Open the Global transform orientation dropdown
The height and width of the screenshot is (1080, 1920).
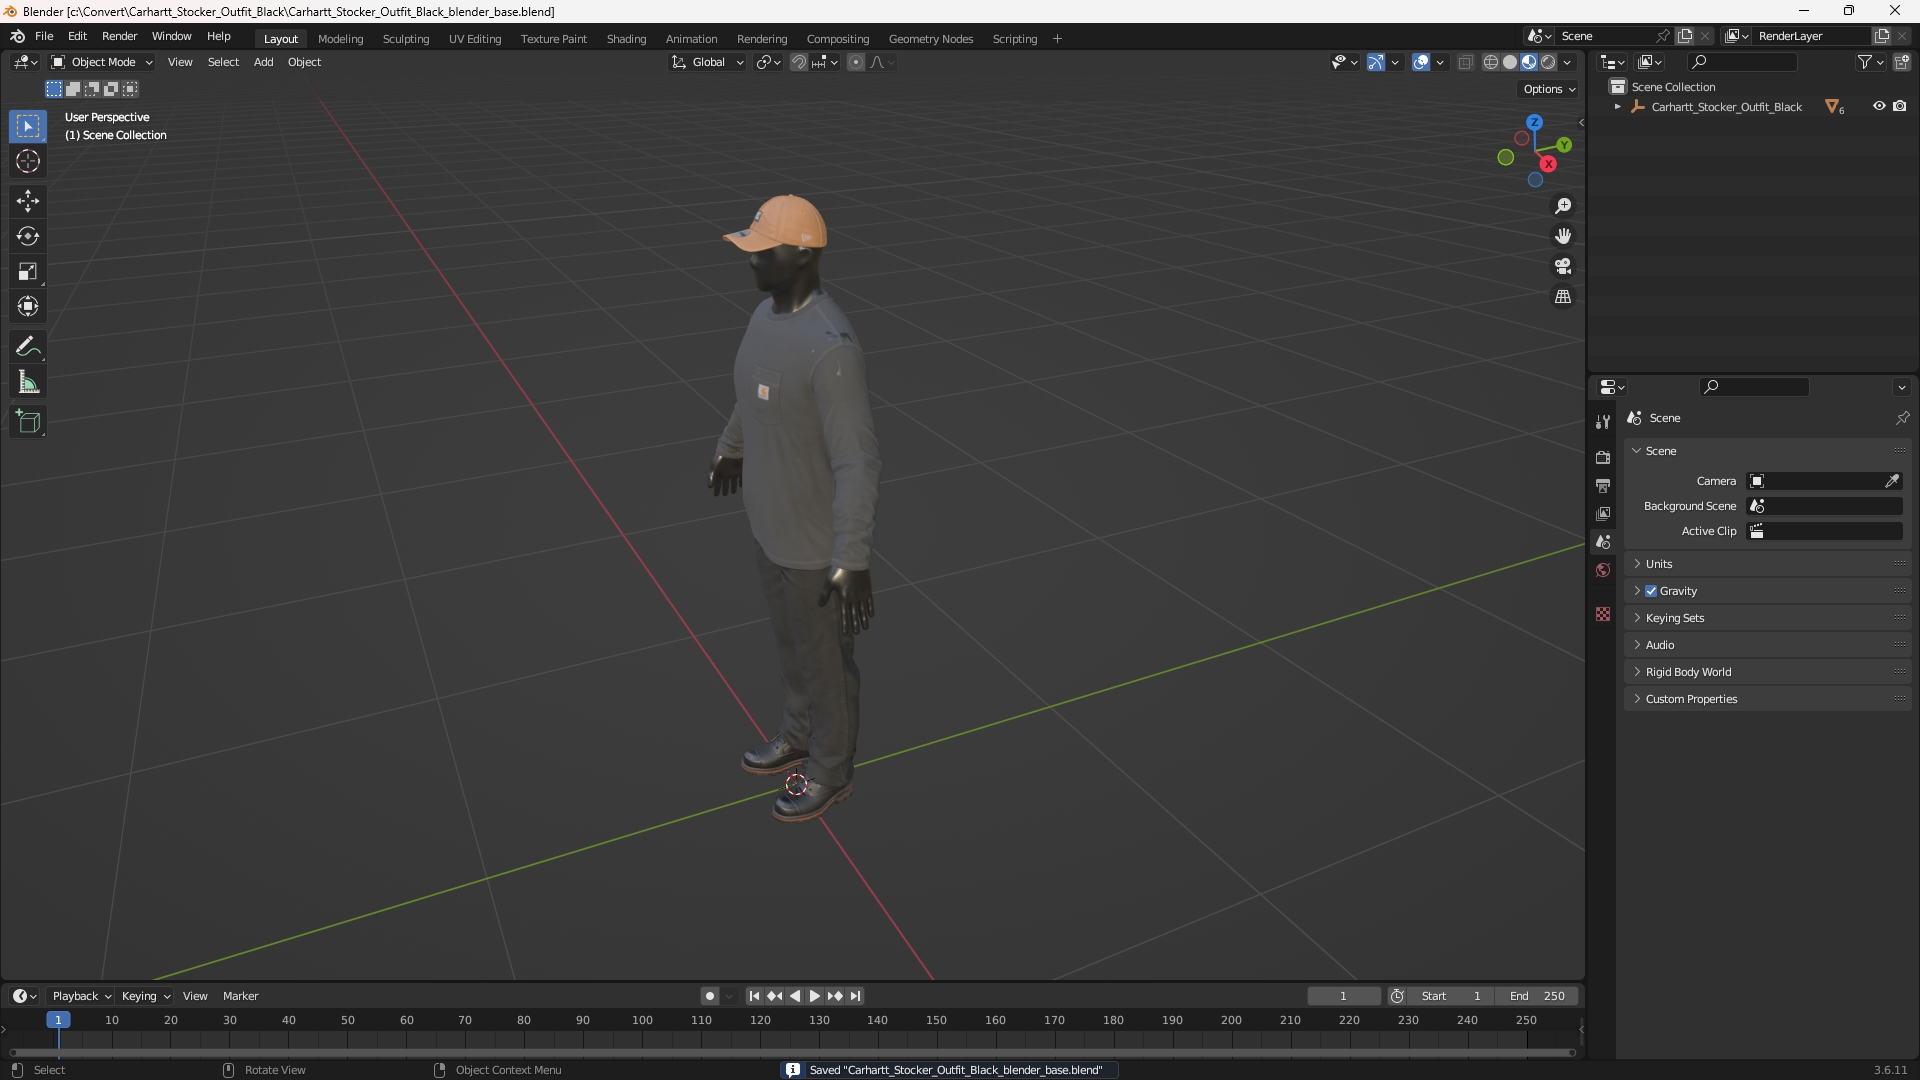pyautogui.click(x=708, y=62)
